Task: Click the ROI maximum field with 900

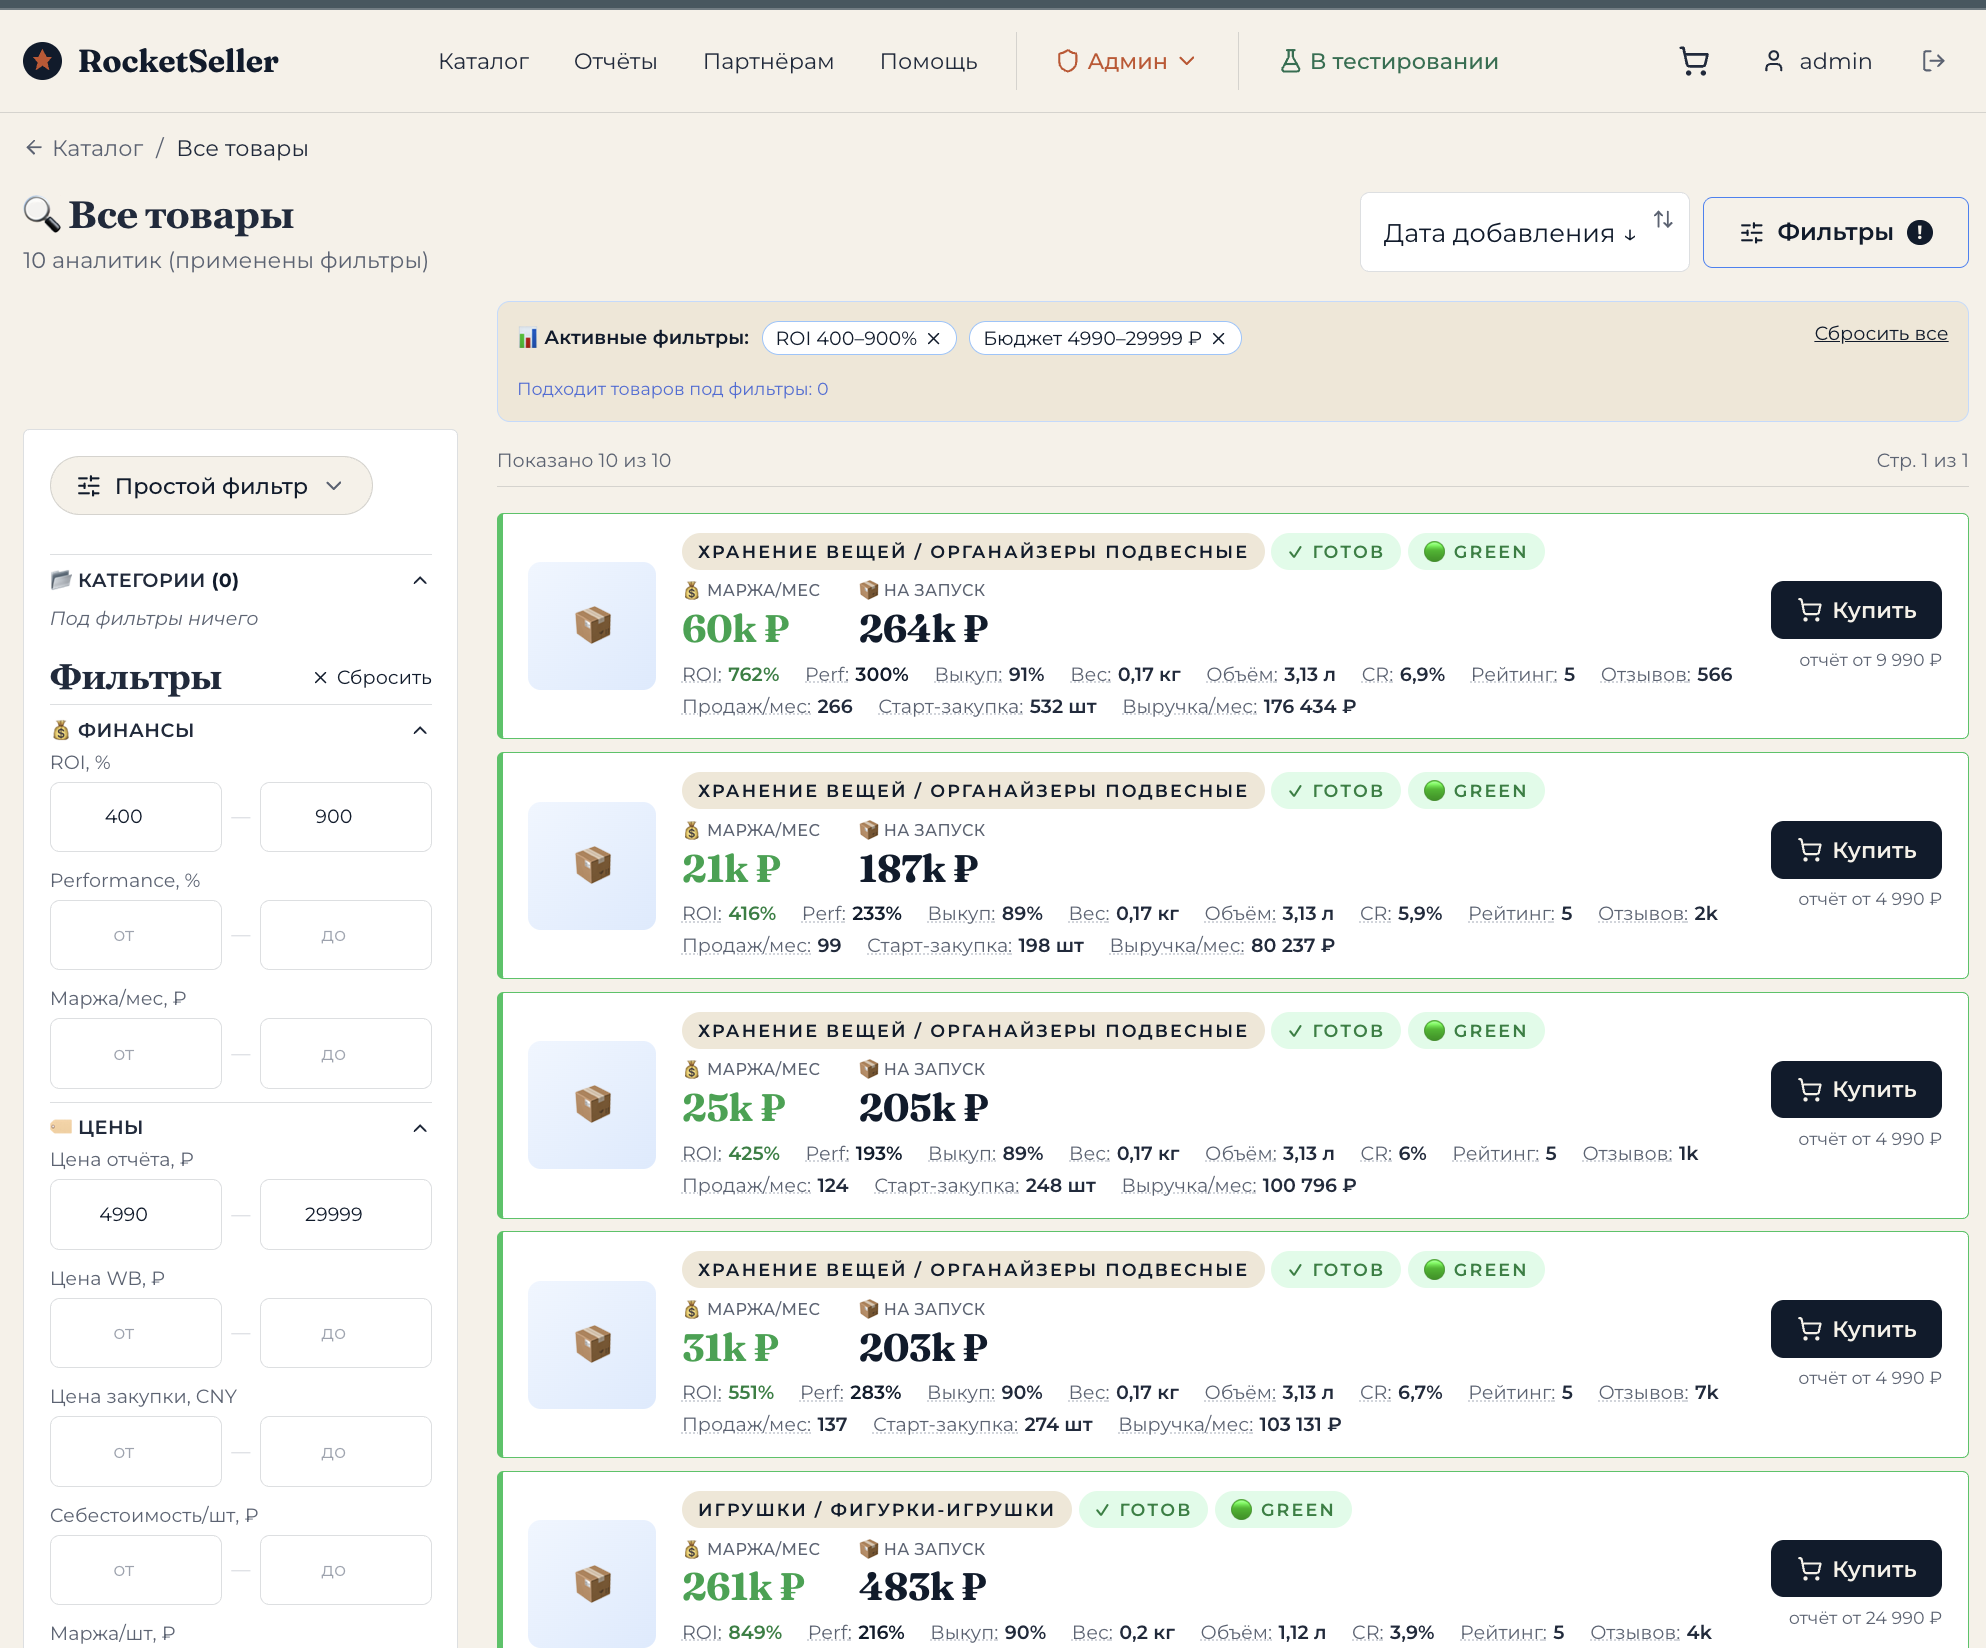Action: pyautogui.click(x=346, y=817)
